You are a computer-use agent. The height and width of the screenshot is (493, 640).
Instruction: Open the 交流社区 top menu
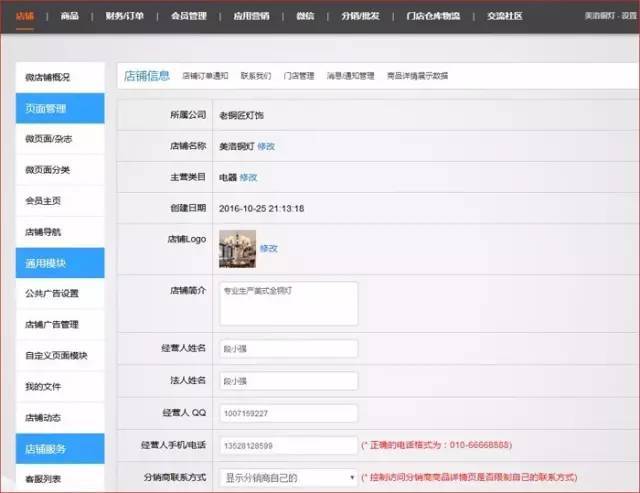tap(504, 16)
